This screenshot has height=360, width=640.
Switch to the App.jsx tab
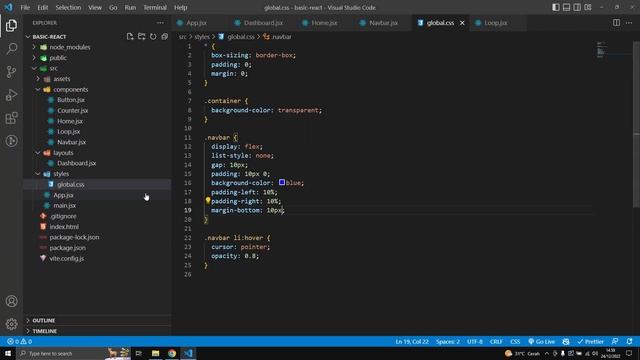196,23
